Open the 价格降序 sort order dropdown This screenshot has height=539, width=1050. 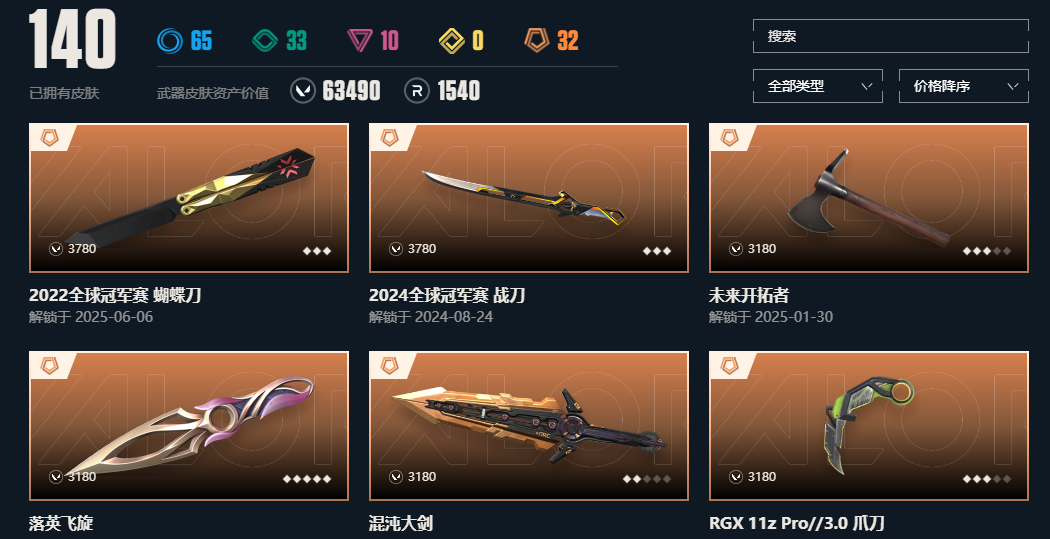click(964, 86)
